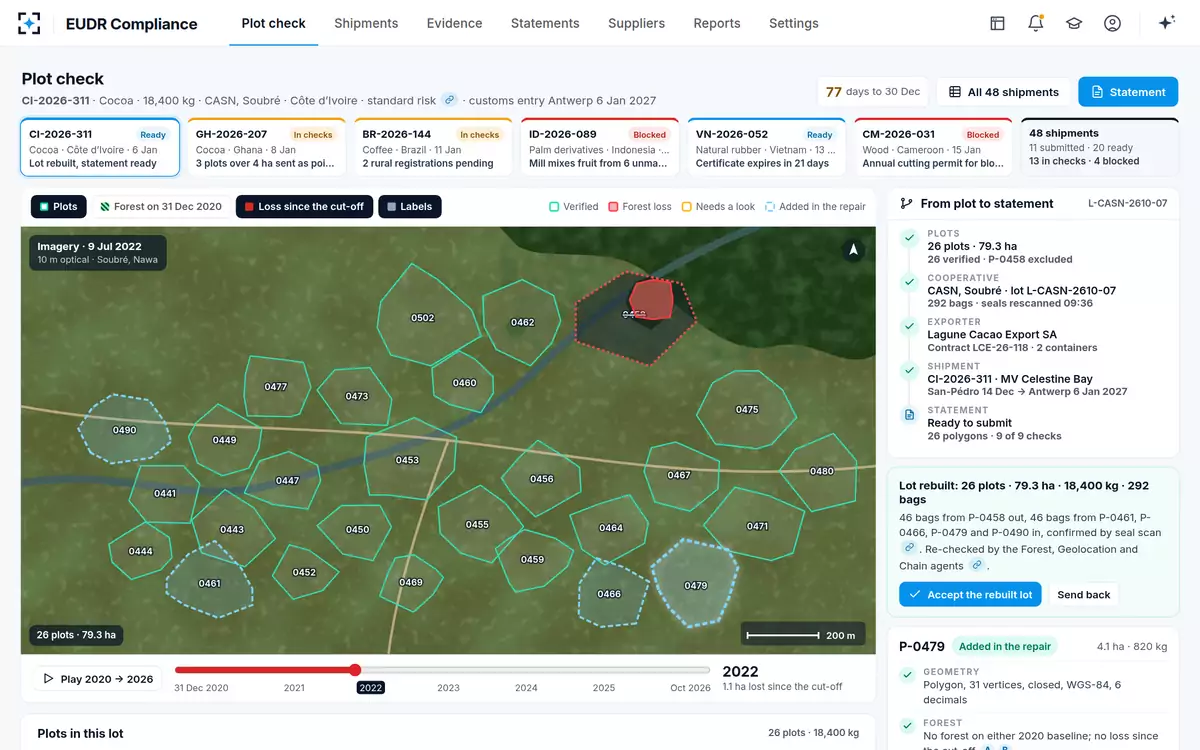Toggle the map Labels layer
This screenshot has width=1200, height=750.
tap(410, 207)
